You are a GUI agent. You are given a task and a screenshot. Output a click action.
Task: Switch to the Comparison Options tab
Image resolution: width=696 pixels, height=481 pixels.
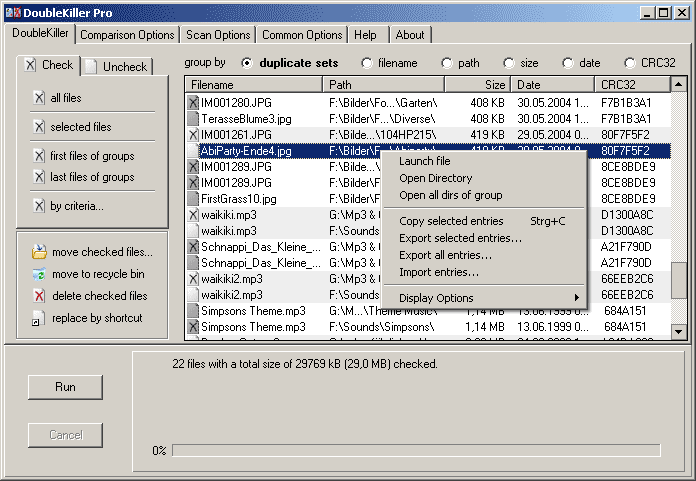coord(127,35)
